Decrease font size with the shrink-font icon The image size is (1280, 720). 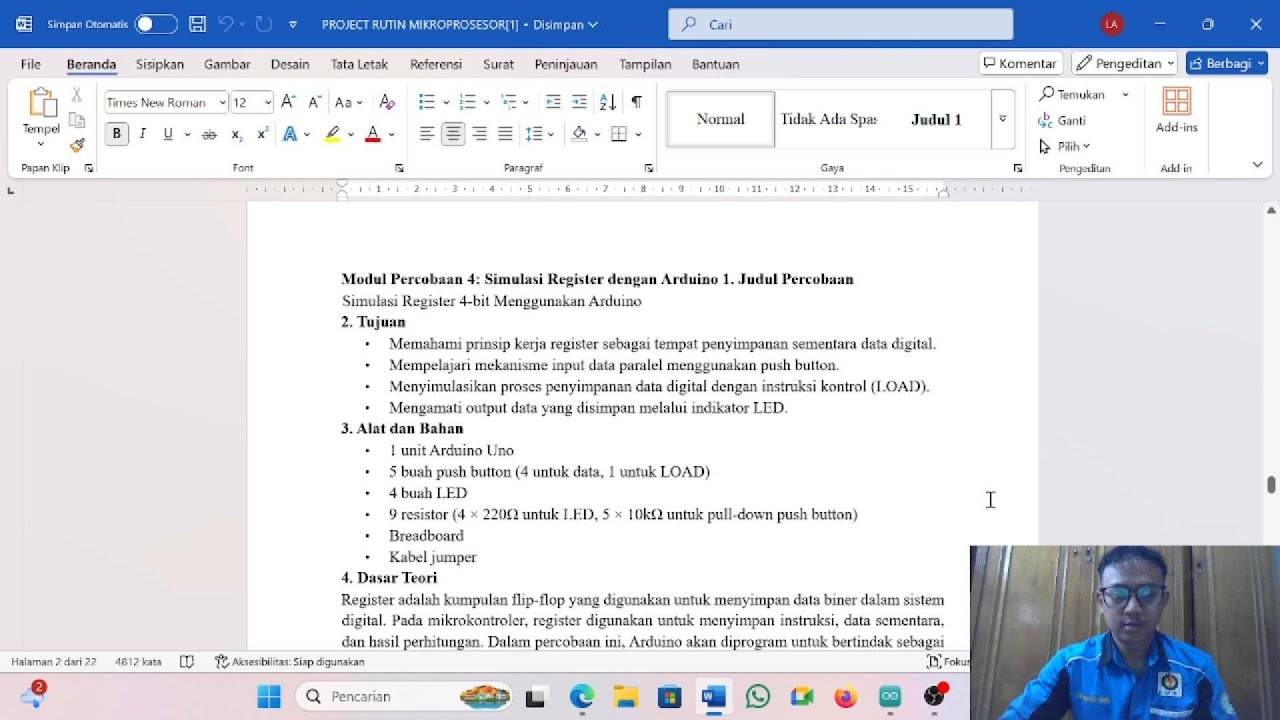(314, 102)
